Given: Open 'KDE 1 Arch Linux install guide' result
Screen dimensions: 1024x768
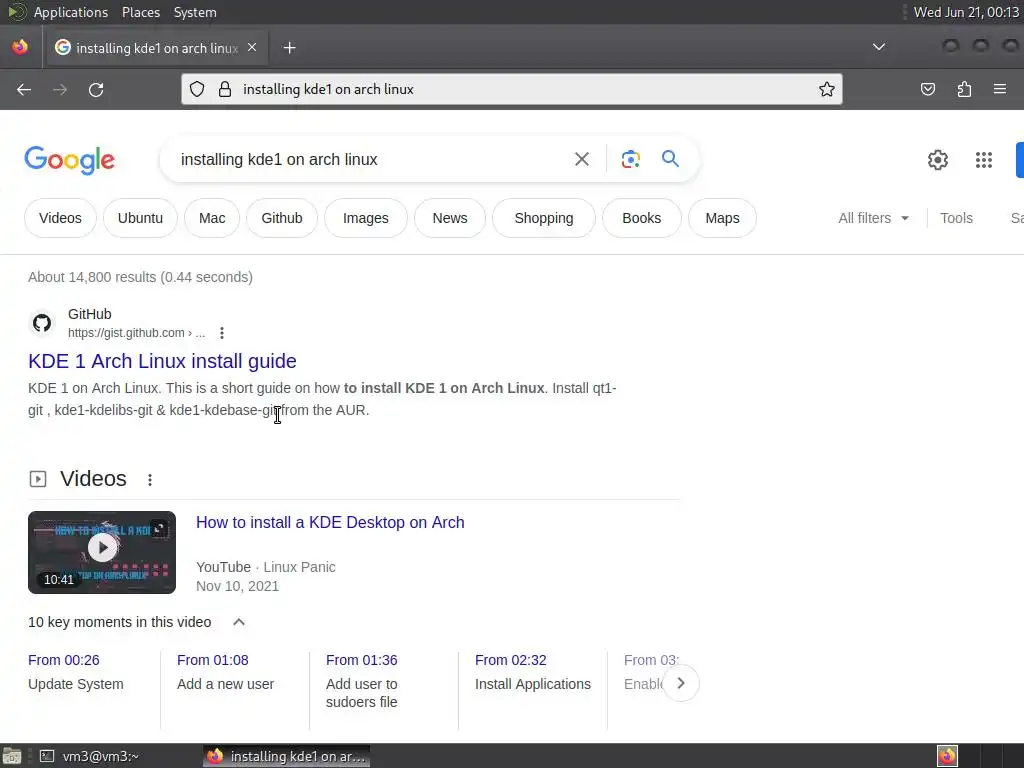Looking at the screenshot, I should (x=162, y=361).
